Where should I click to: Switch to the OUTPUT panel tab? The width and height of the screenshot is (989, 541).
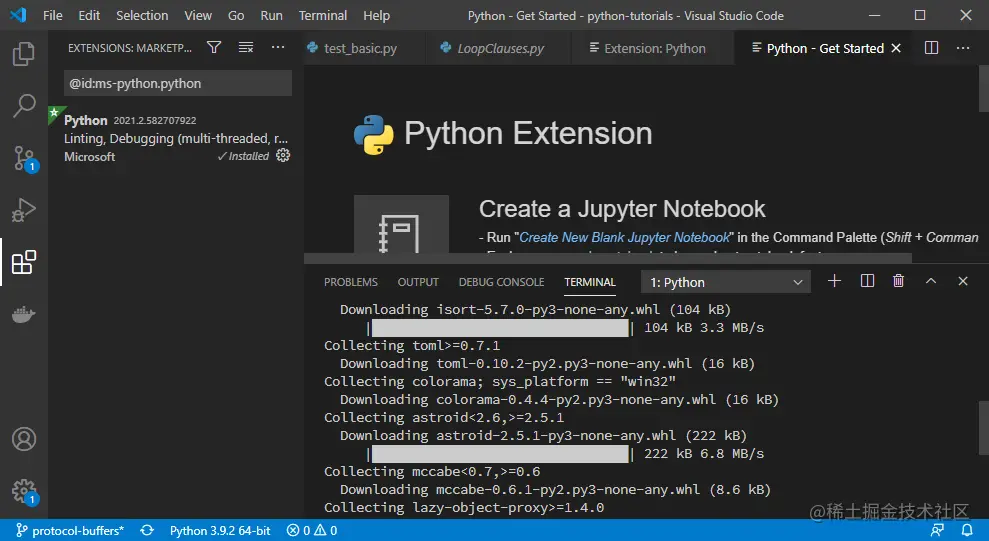pyautogui.click(x=418, y=282)
